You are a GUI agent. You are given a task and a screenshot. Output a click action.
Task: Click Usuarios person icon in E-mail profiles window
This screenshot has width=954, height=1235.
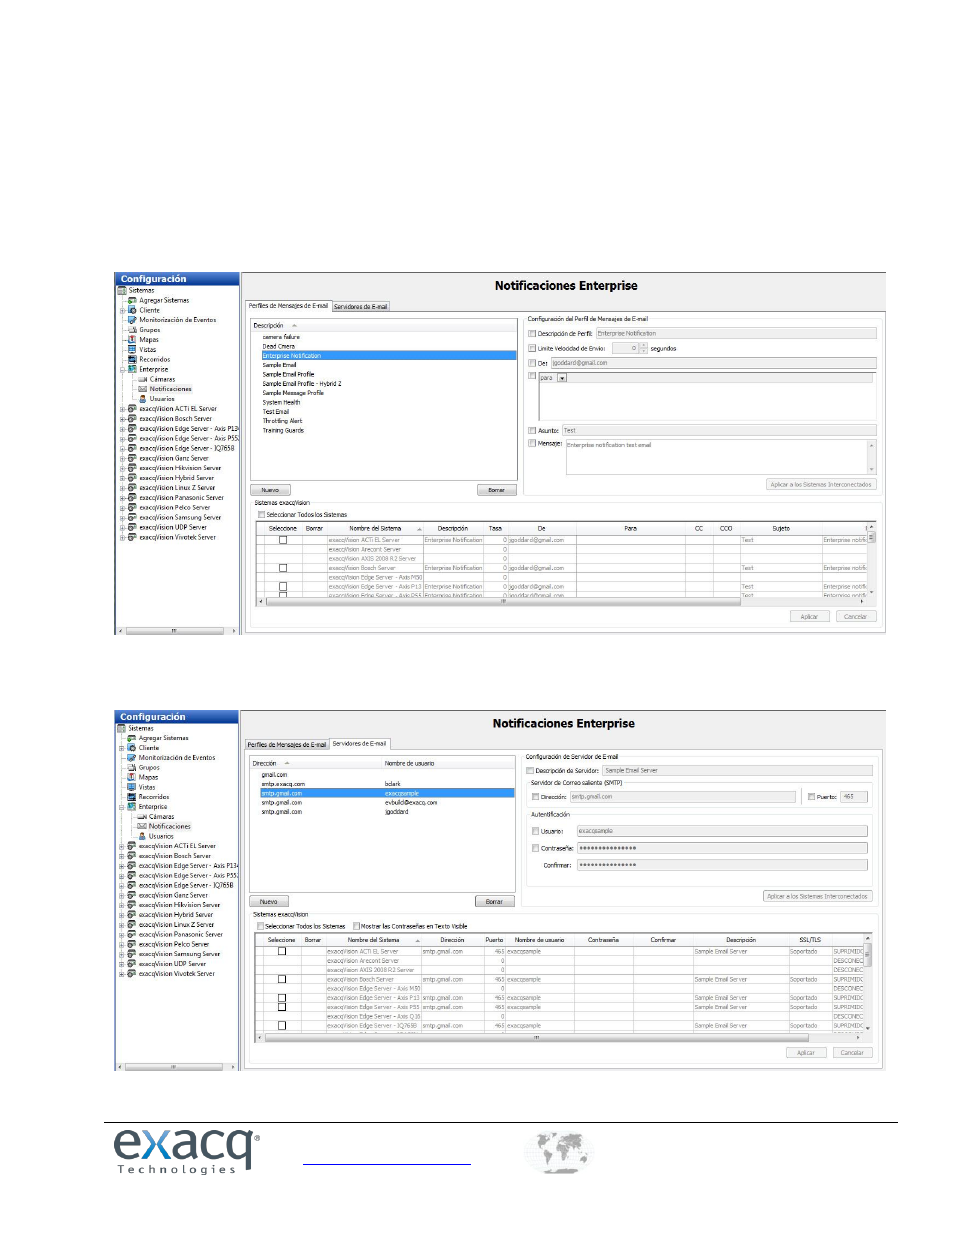143,399
